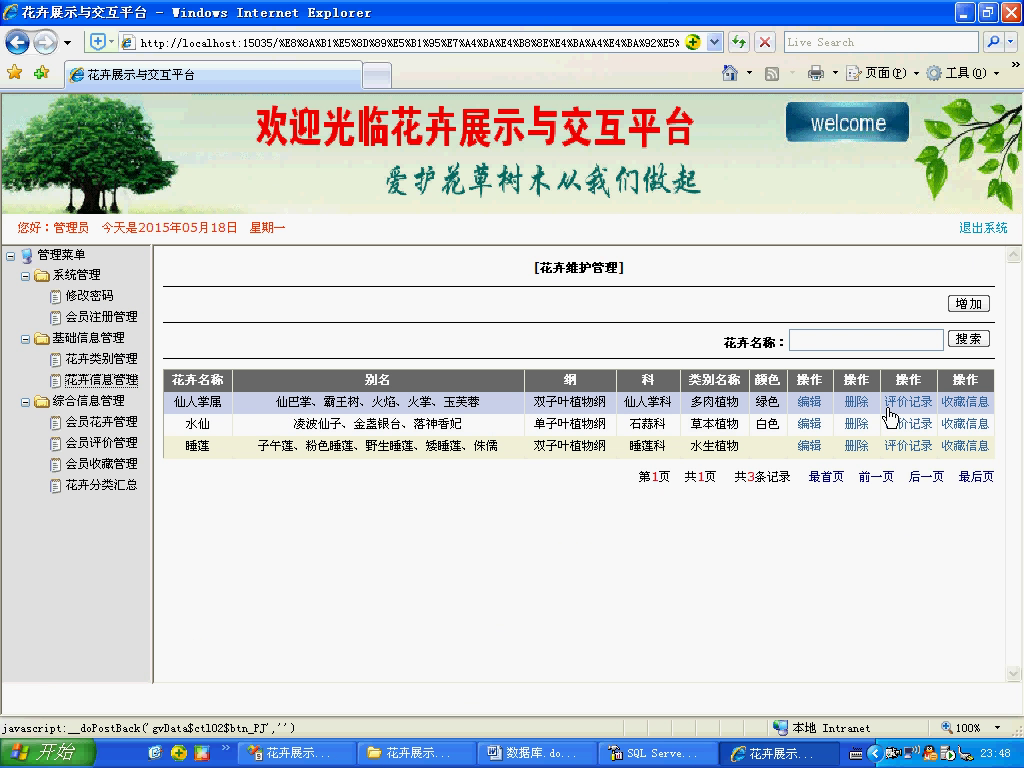Open a new blank browser tab
Viewport: 1024px width, 768px height.
pos(377,75)
